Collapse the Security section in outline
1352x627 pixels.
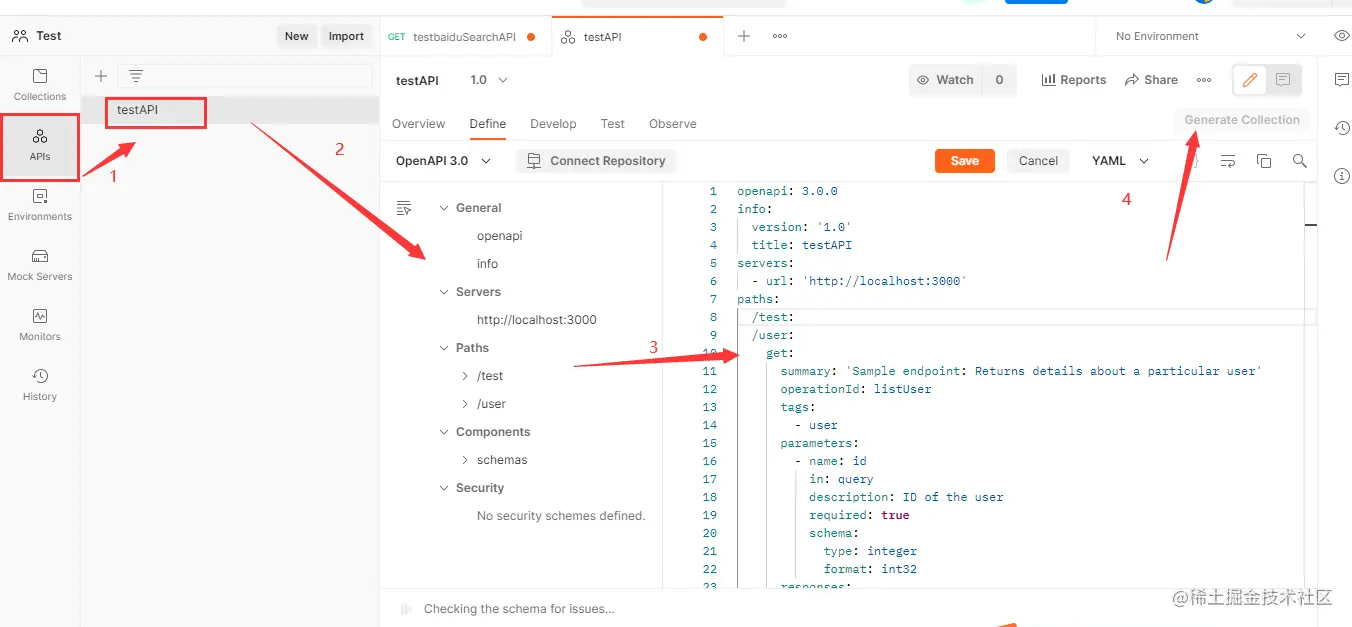445,488
